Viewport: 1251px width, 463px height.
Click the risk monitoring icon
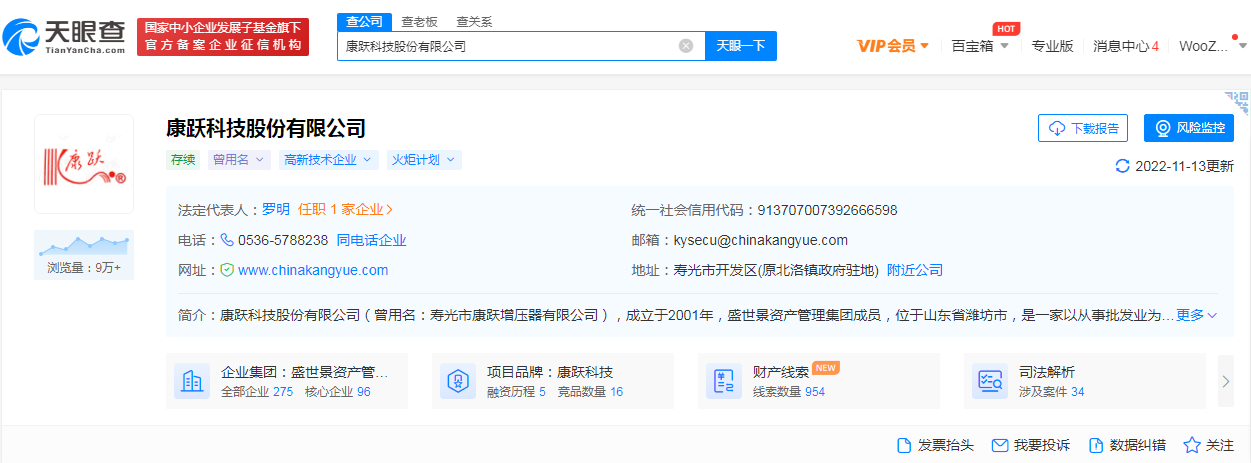[x=1163, y=128]
